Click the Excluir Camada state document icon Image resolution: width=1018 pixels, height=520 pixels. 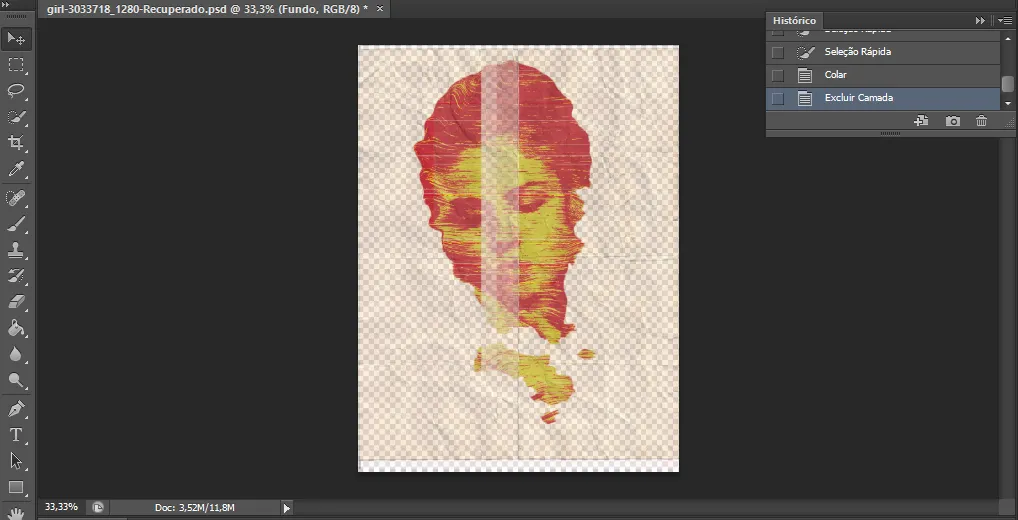pyautogui.click(x=805, y=99)
